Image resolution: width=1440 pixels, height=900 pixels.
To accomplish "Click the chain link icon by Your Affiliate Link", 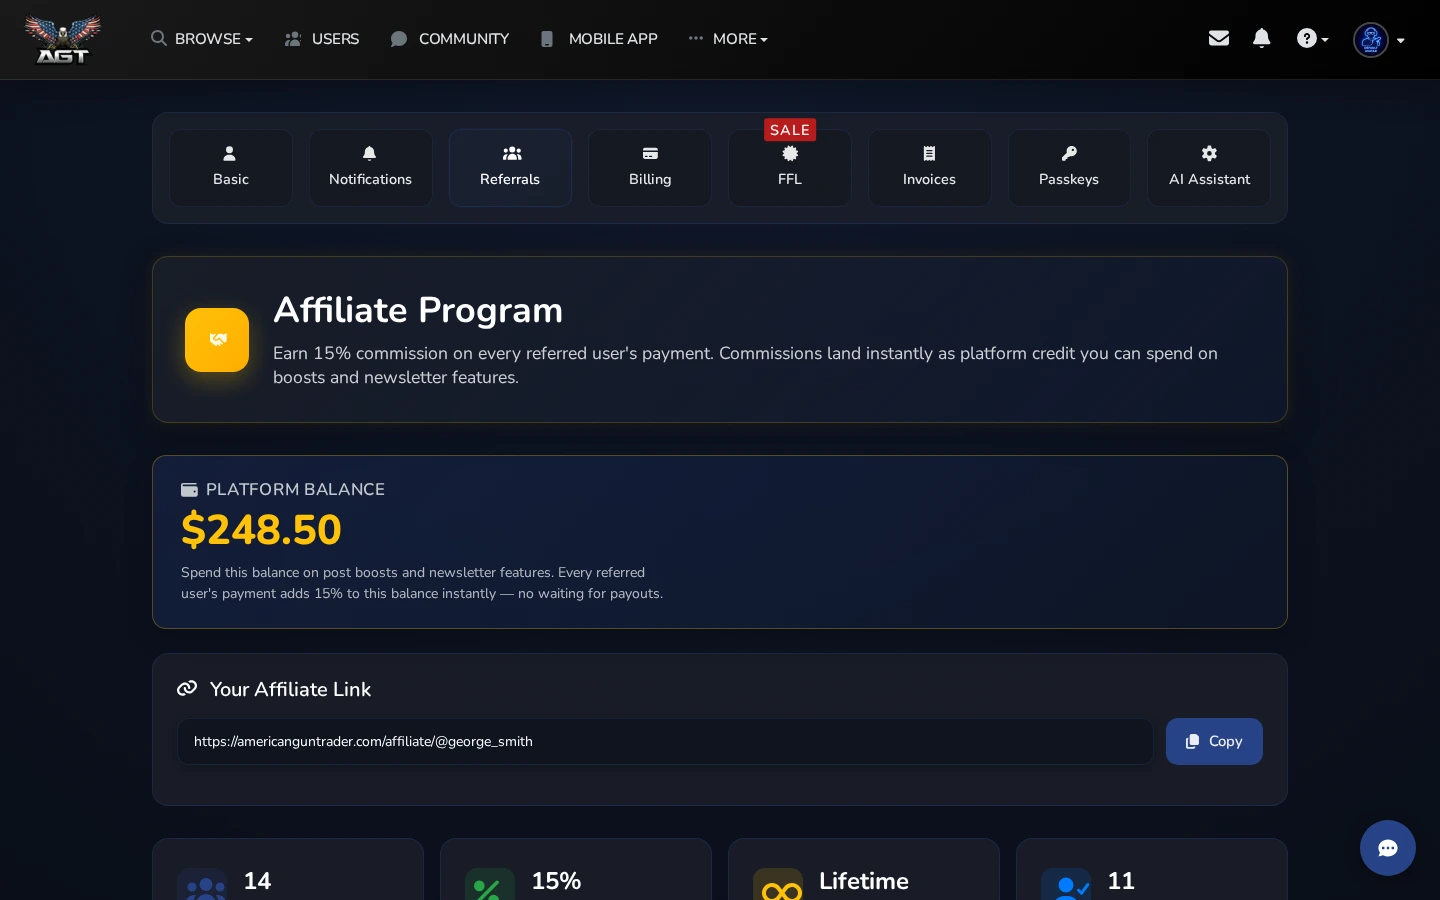I will click(x=187, y=689).
